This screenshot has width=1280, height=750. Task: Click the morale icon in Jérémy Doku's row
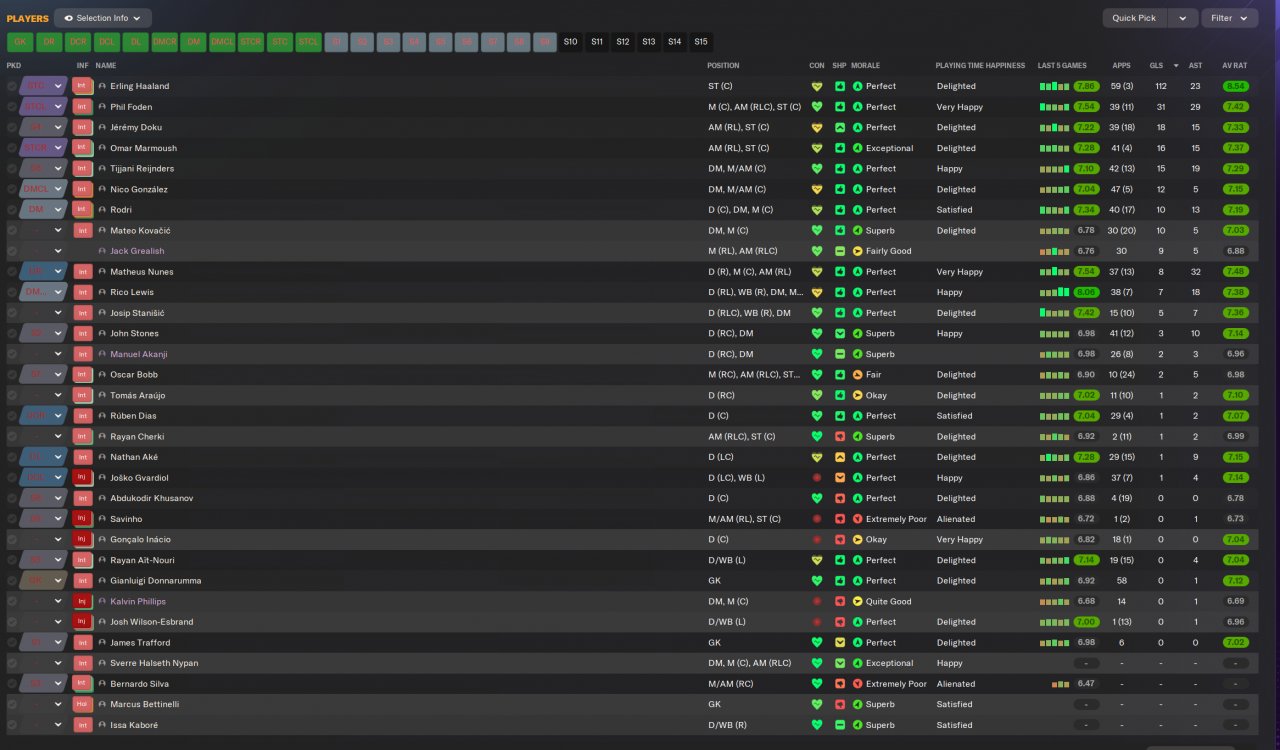[857, 128]
